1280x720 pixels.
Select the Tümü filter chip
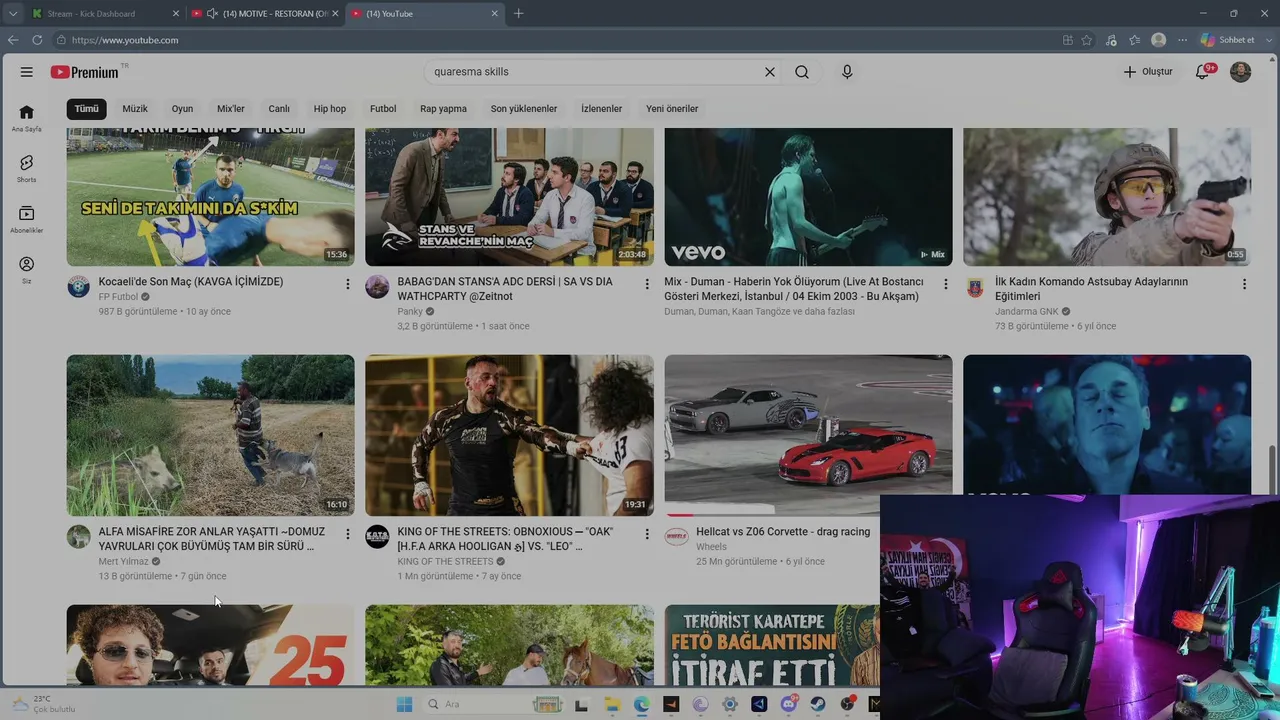coord(87,109)
